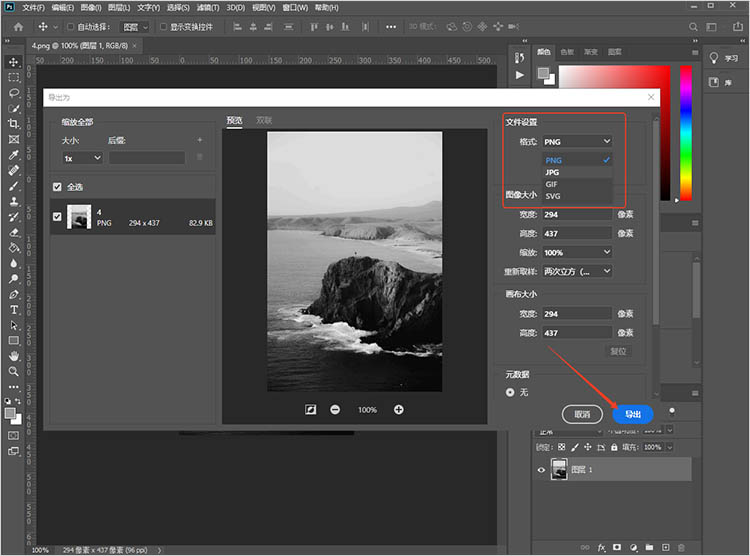Image resolution: width=750 pixels, height=556 pixels.
Task: Toggle lock all padlock icon
Action: (x=614, y=447)
